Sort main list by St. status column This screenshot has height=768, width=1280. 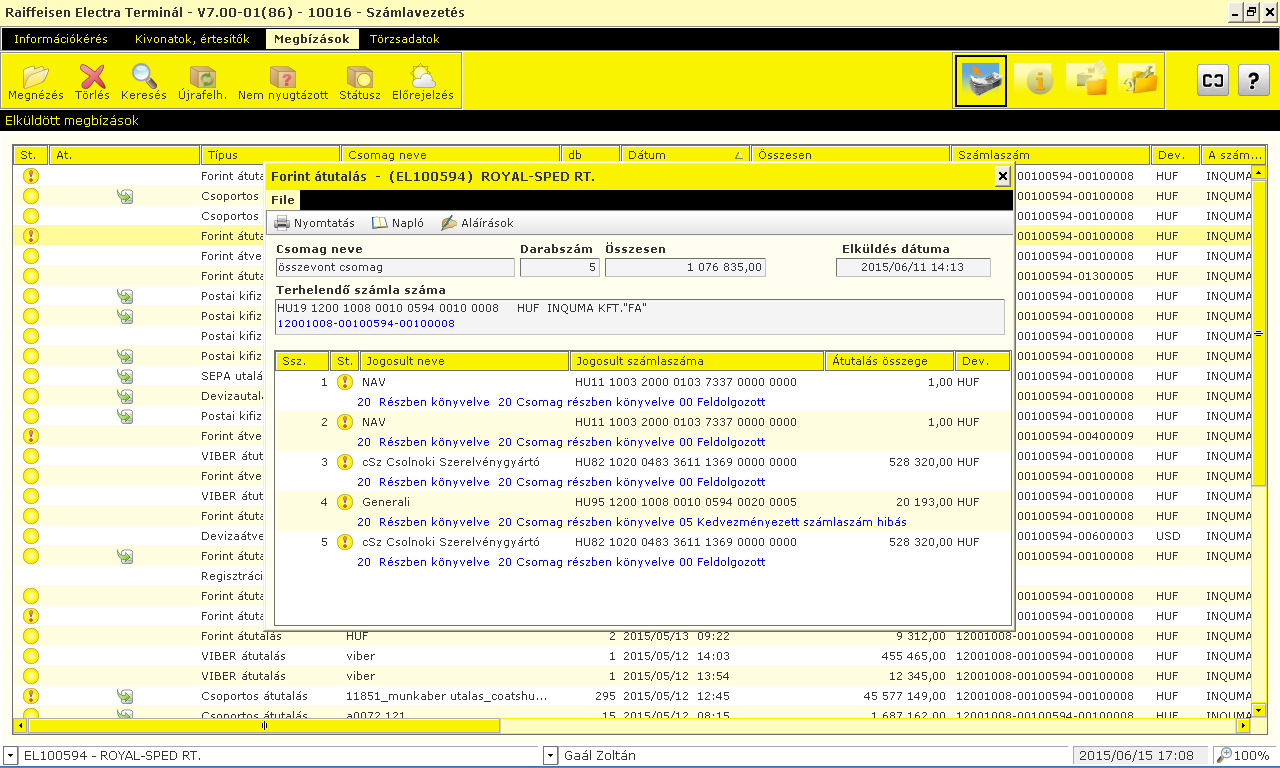coord(31,155)
